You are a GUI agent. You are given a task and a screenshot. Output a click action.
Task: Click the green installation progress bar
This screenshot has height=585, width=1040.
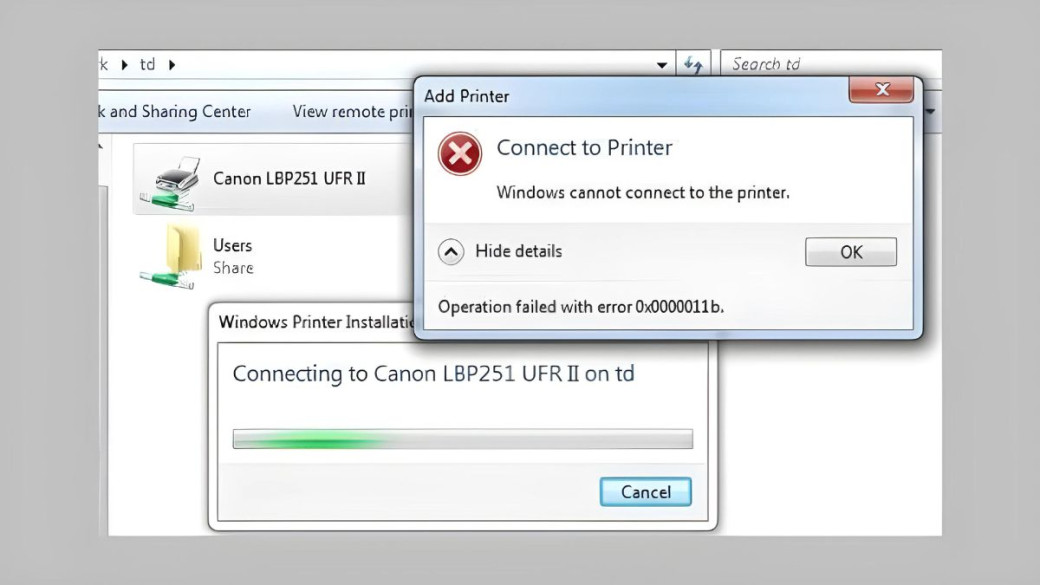463,438
